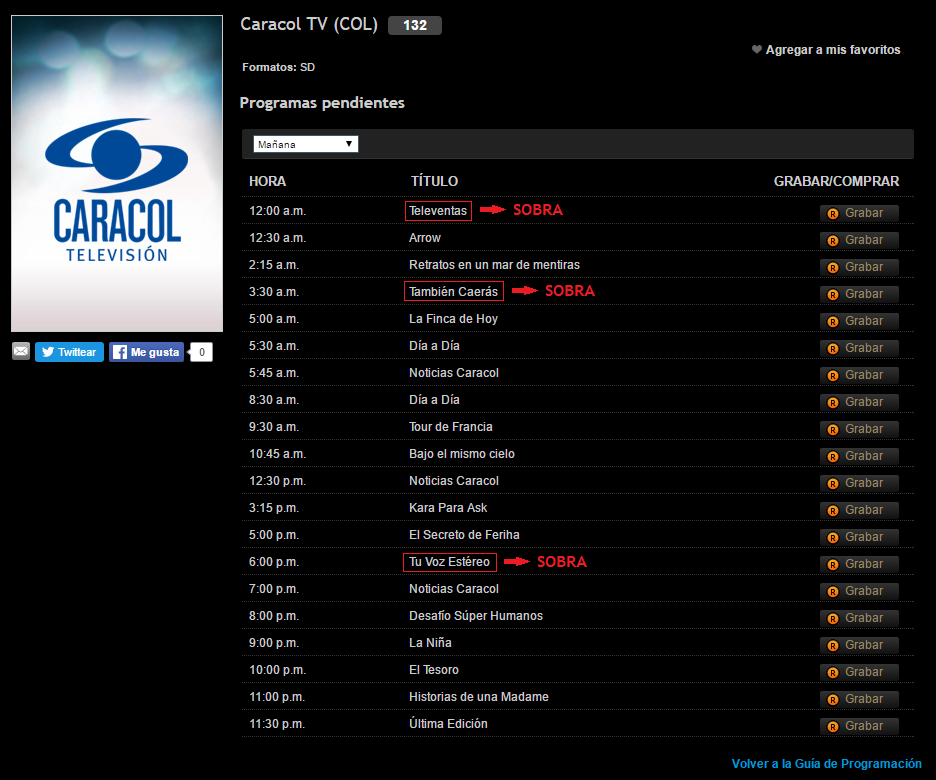Select Kara Para Ask title
This screenshot has height=780, width=936.
[x=448, y=508]
